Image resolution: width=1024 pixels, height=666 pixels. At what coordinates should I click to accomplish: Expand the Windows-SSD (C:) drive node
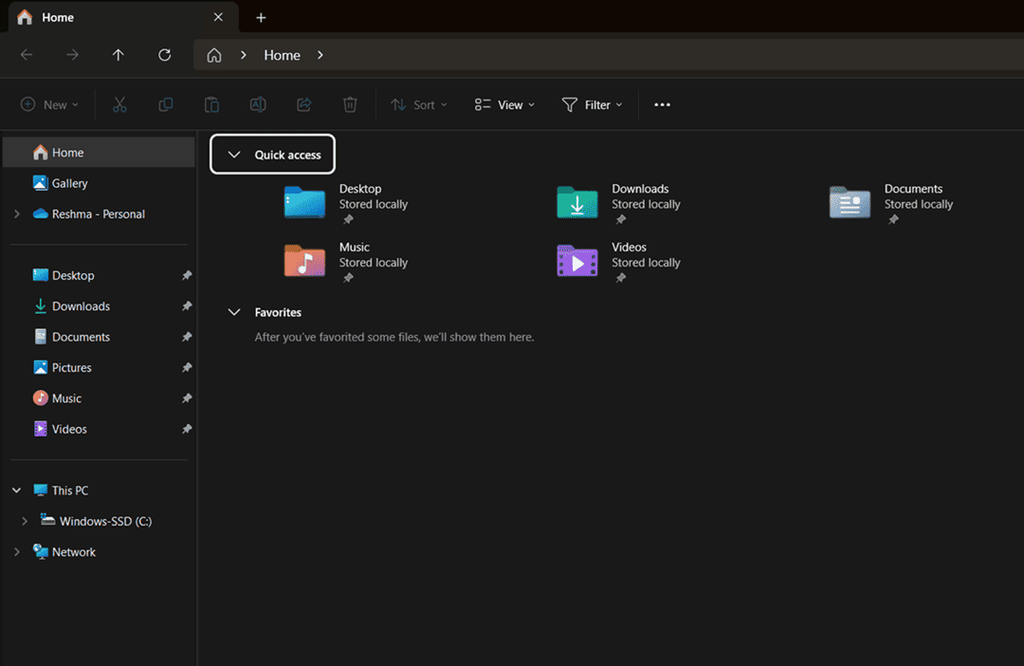[x=25, y=521]
